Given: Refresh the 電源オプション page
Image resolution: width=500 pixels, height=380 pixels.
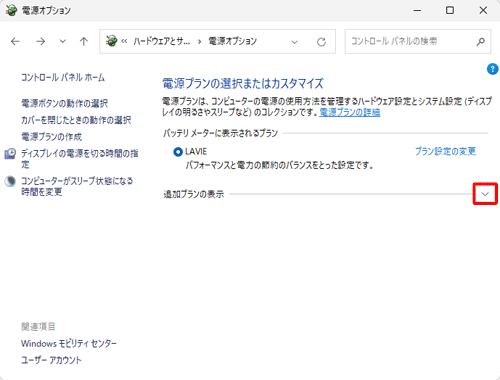Looking at the screenshot, I should click(321, 42).
